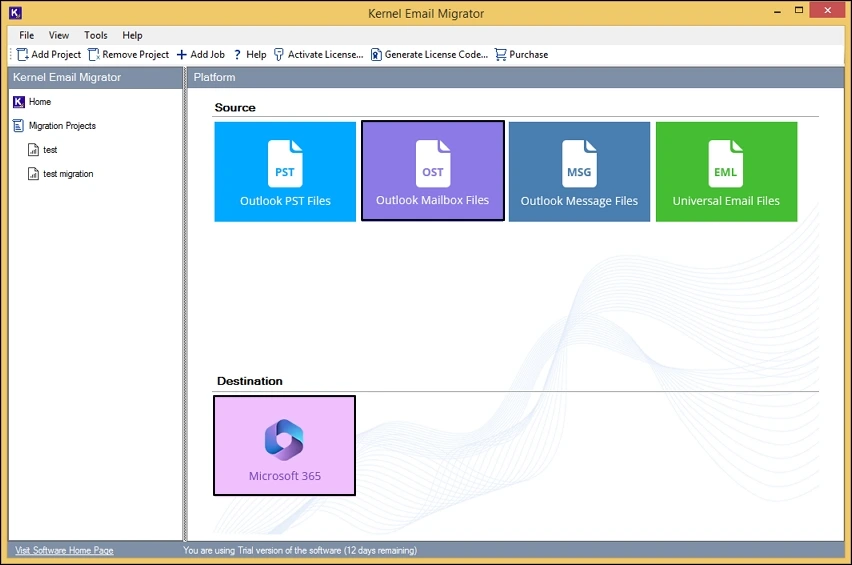Click the Purchase shopping cart icon

[x=500, y=54]
